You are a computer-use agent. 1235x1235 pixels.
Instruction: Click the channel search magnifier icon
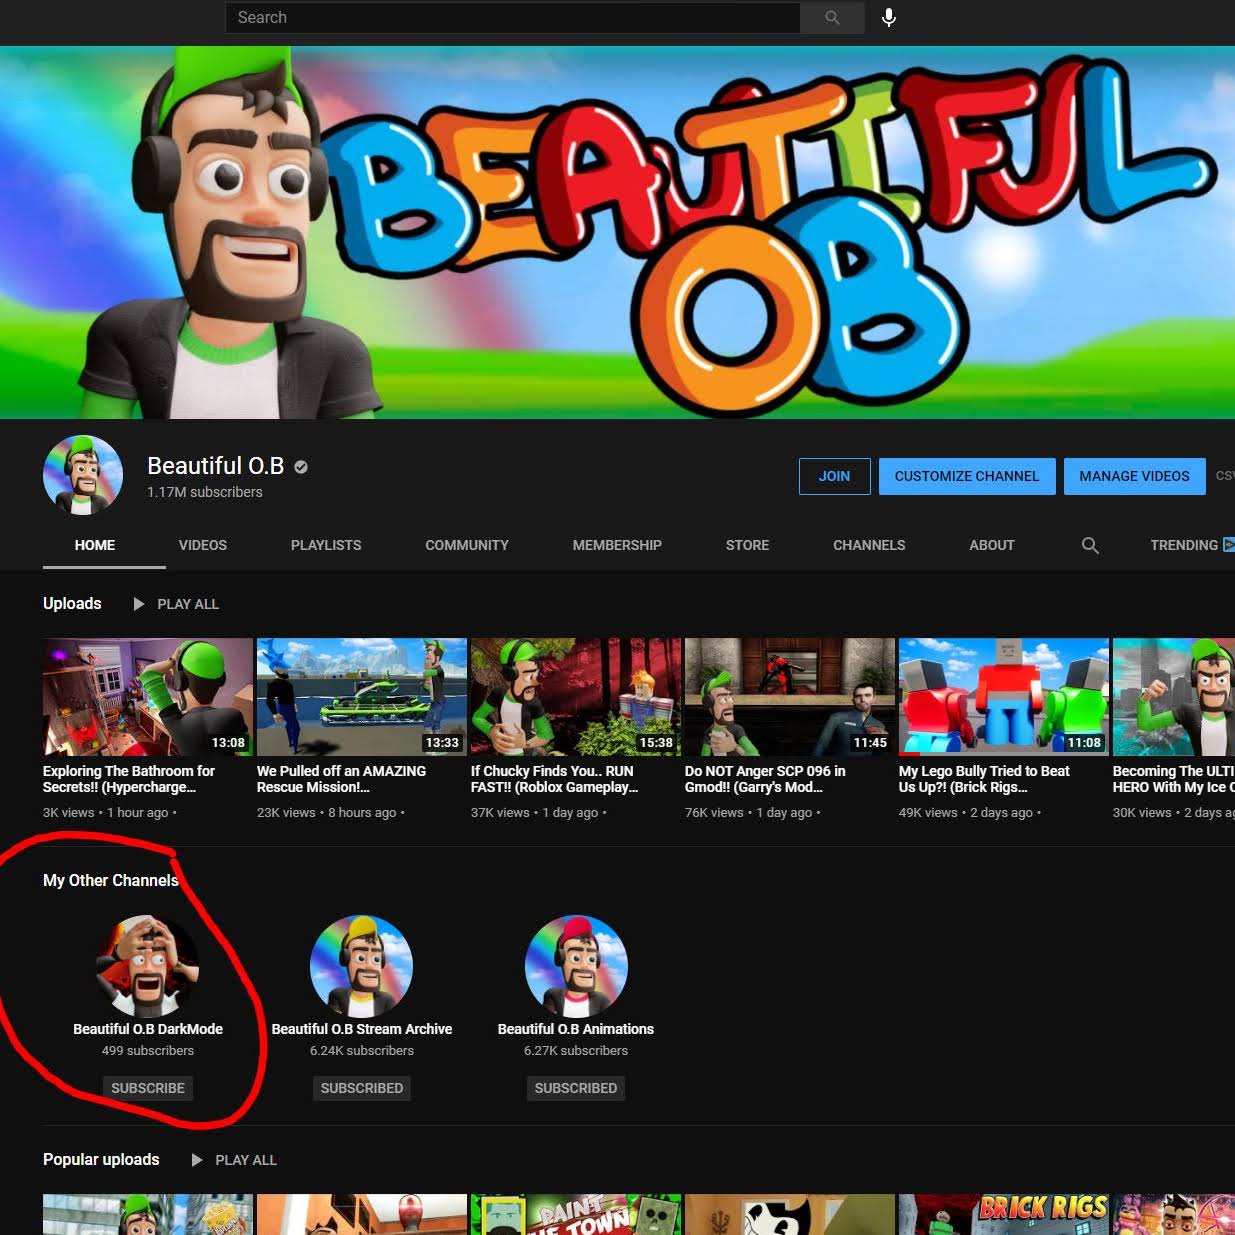point(1090,545)
